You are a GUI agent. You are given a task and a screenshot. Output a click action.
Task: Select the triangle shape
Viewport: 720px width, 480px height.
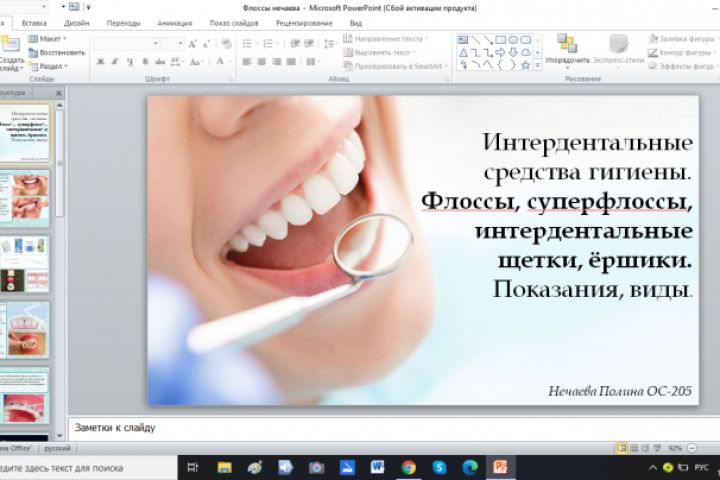pyautogui.click(x=463, y=52)
